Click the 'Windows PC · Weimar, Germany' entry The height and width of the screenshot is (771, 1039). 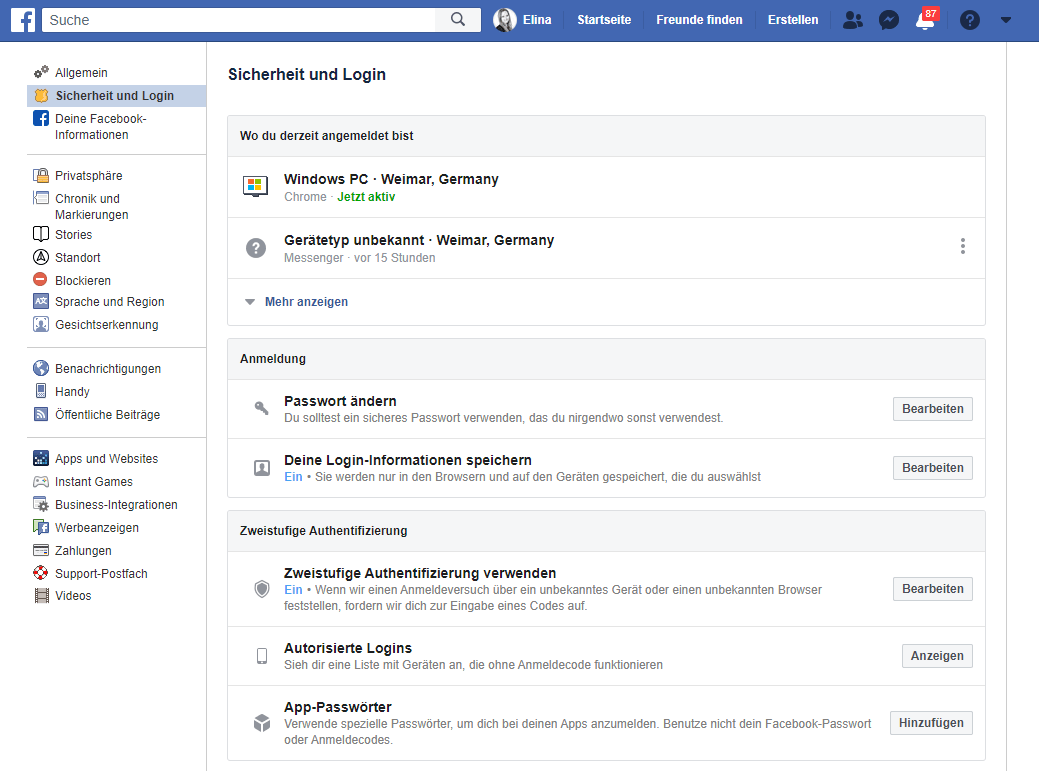tap(606, 187)
